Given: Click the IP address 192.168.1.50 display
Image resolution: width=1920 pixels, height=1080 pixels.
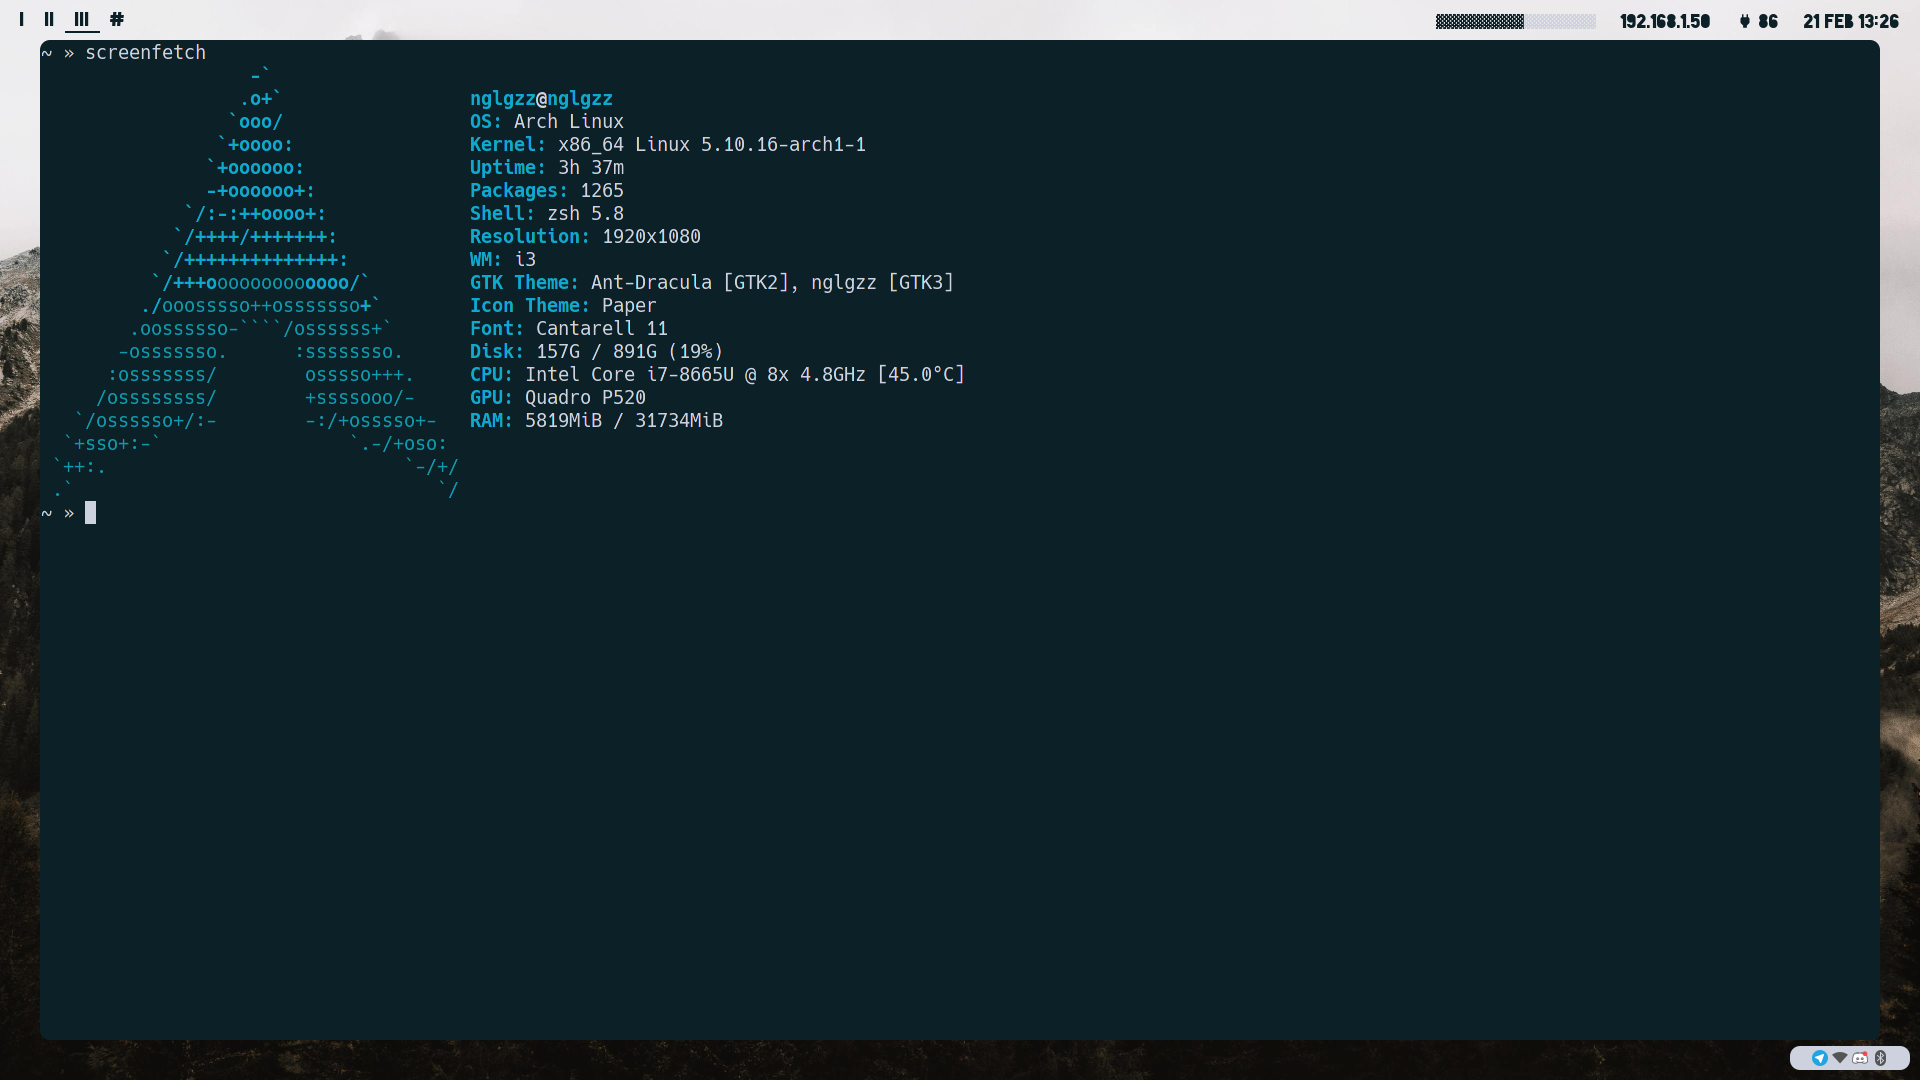Looking at the screenshot, I should pos(1665,20).
